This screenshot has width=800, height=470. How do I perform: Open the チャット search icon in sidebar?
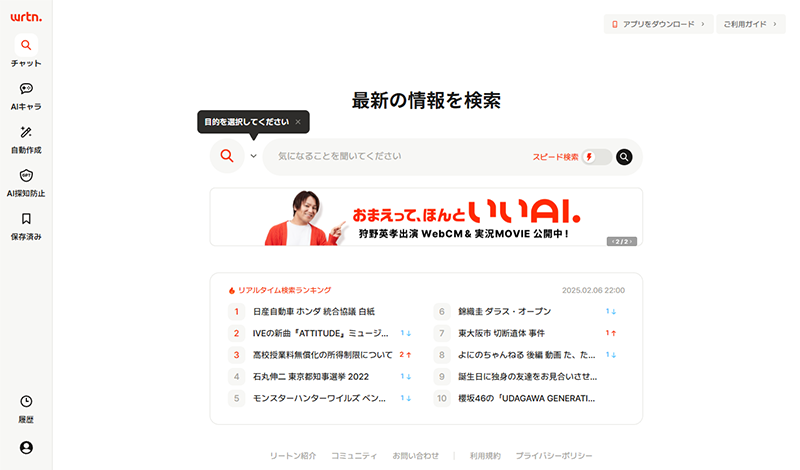click(26, 45)
